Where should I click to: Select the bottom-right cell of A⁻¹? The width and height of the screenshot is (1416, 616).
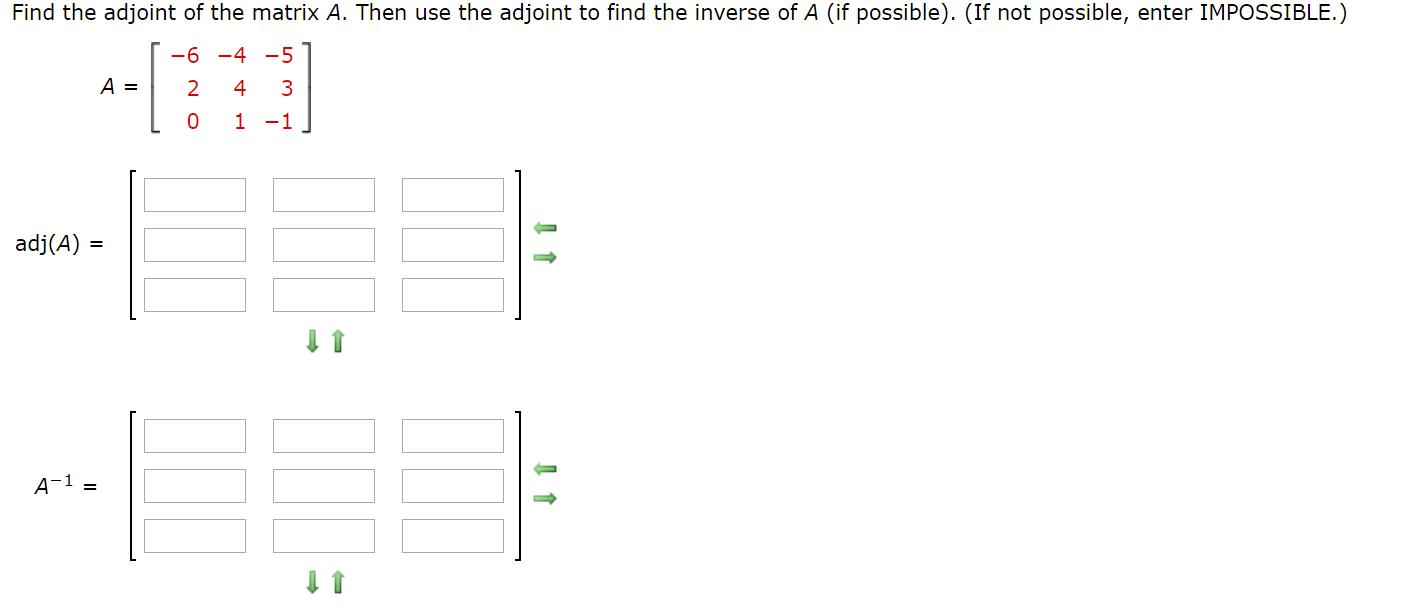click(452, 535)
